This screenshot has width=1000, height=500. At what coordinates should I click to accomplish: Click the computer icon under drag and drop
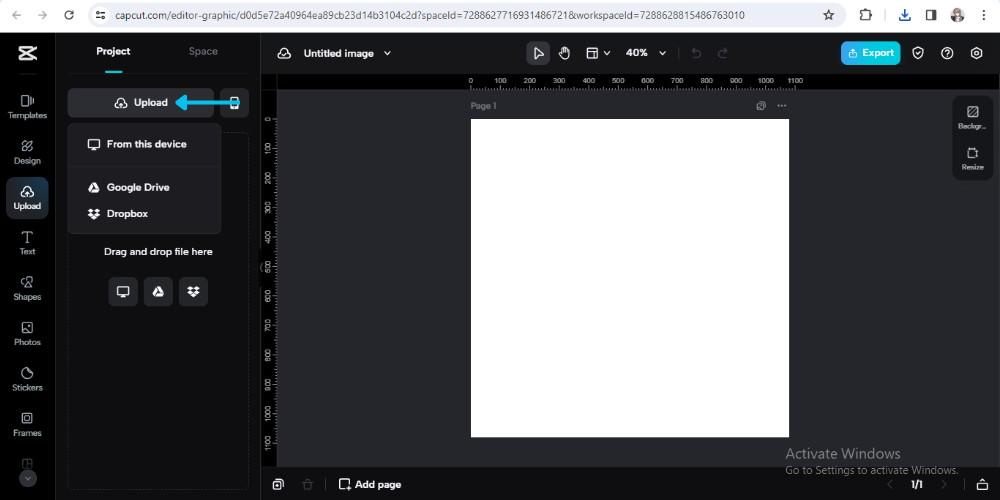(x=123, y=291)
